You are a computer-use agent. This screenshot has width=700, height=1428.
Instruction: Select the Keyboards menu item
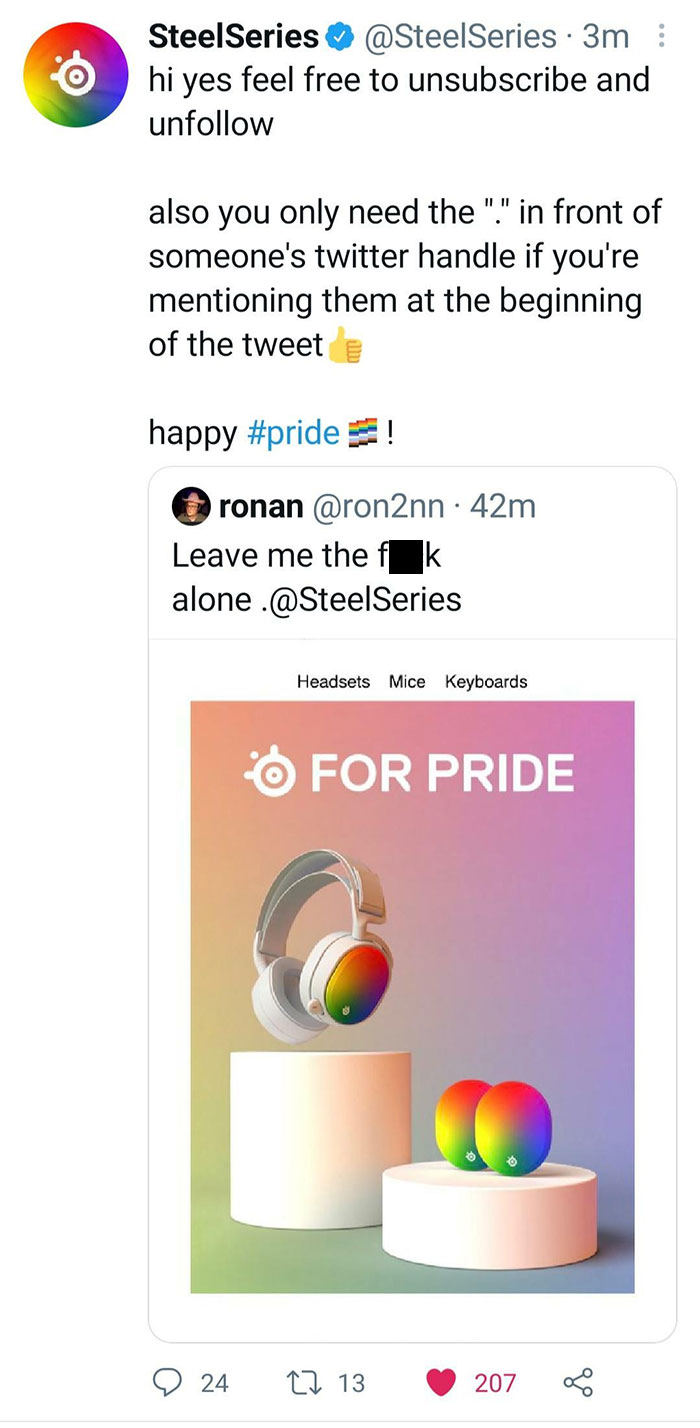point(486,682)
